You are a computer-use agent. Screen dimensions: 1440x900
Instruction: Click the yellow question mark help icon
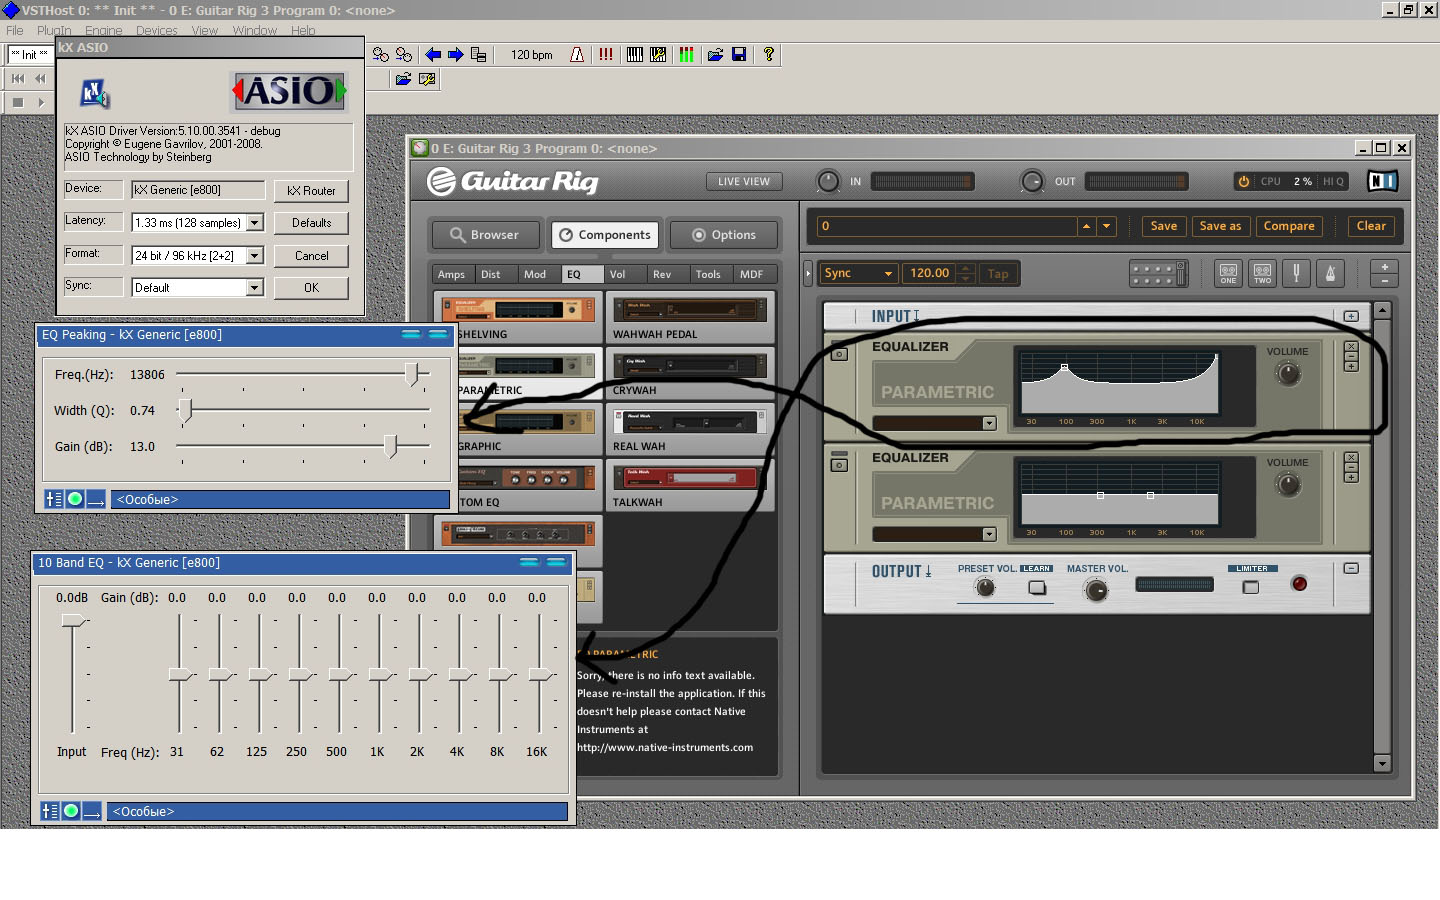(x=768, y=55)
